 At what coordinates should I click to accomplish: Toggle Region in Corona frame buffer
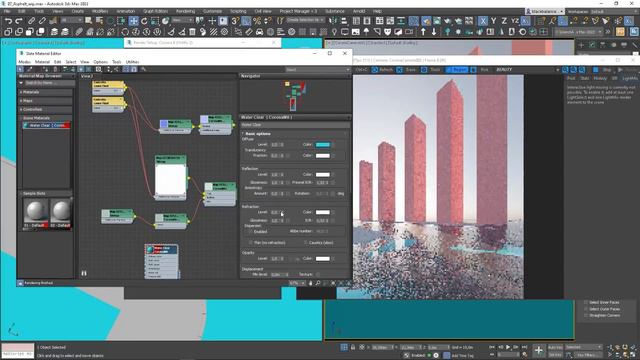click(457, 70)
